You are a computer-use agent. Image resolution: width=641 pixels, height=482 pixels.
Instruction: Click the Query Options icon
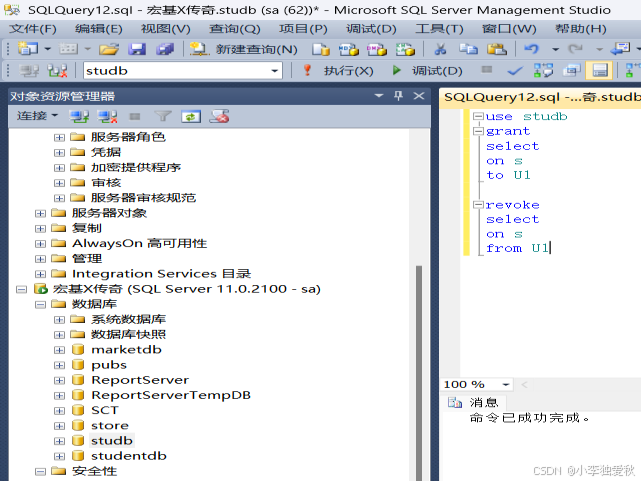pyautogui.click(x=572, y=71)
